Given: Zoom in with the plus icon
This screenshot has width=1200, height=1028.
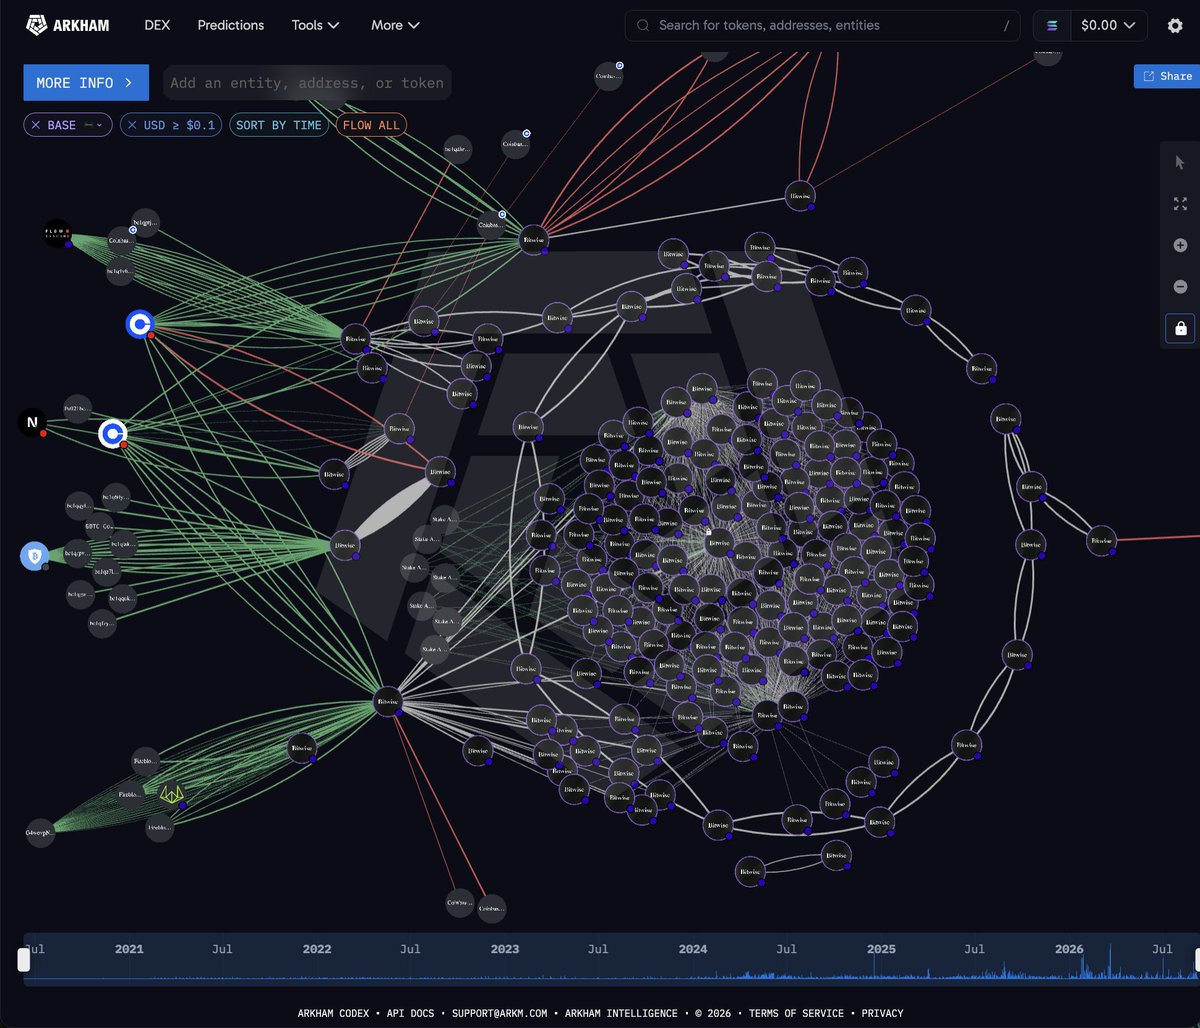Looking at the screenshot, I should point(1180,245).
